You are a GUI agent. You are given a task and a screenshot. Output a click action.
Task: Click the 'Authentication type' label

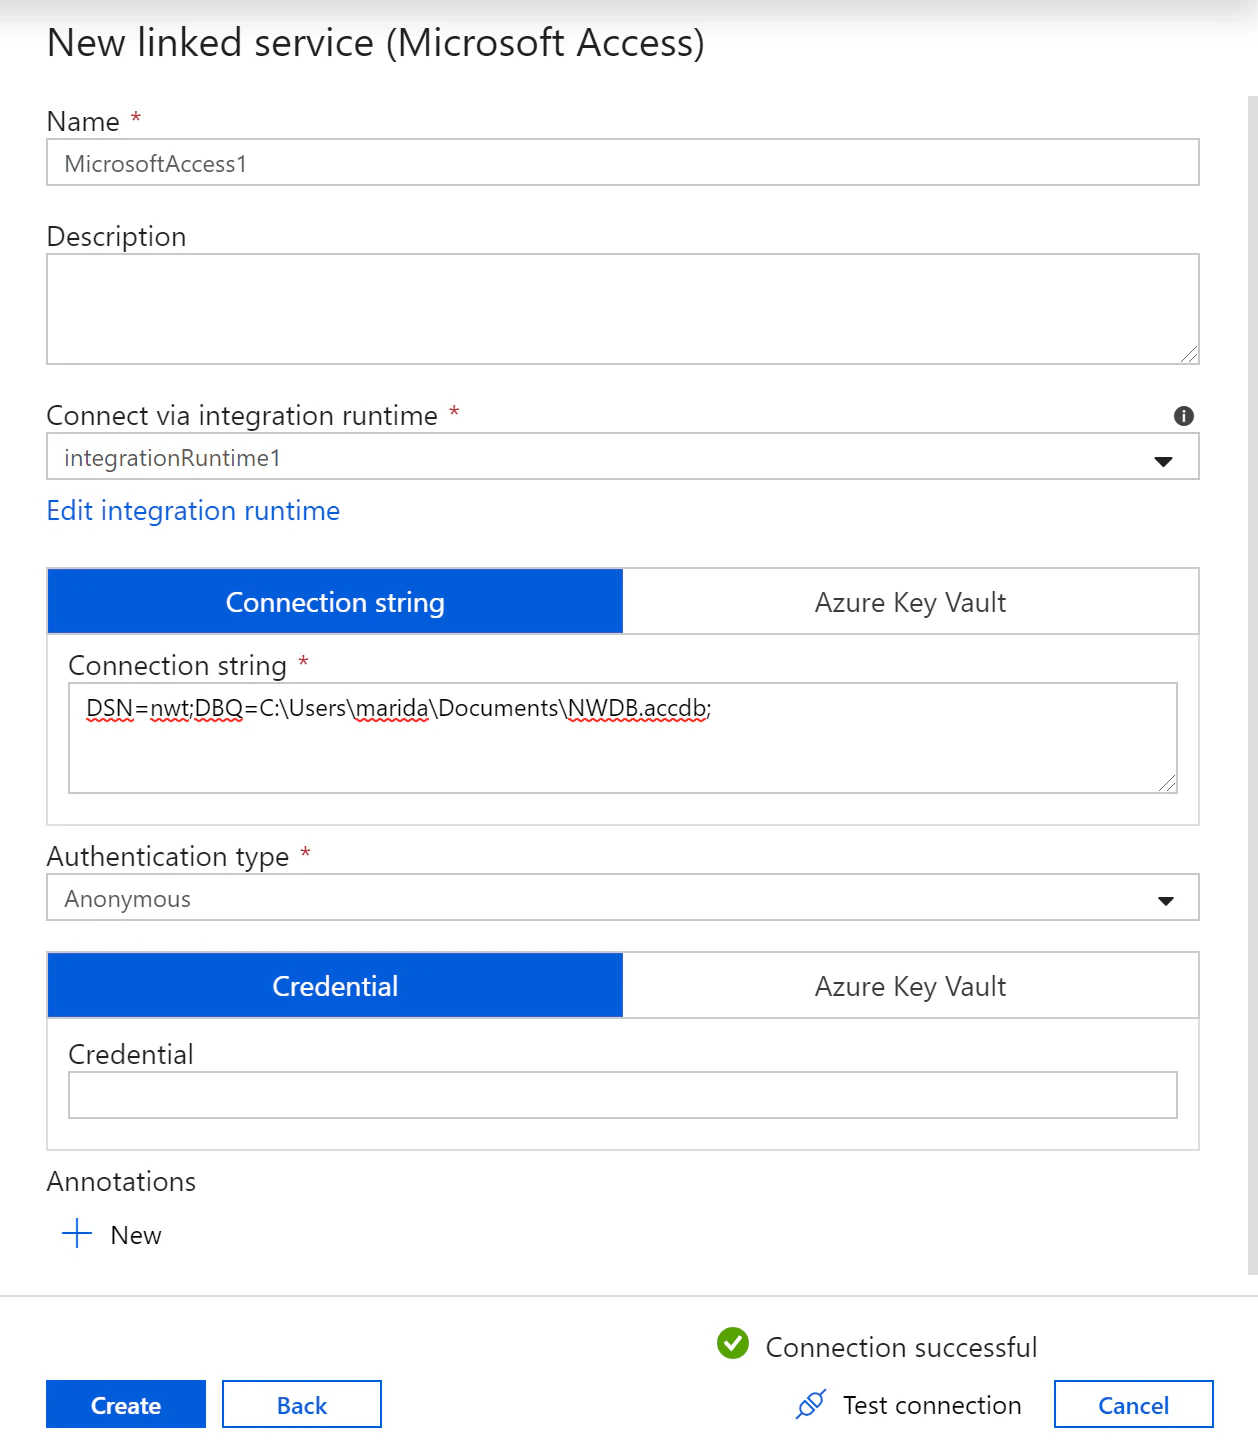point(168,857)
